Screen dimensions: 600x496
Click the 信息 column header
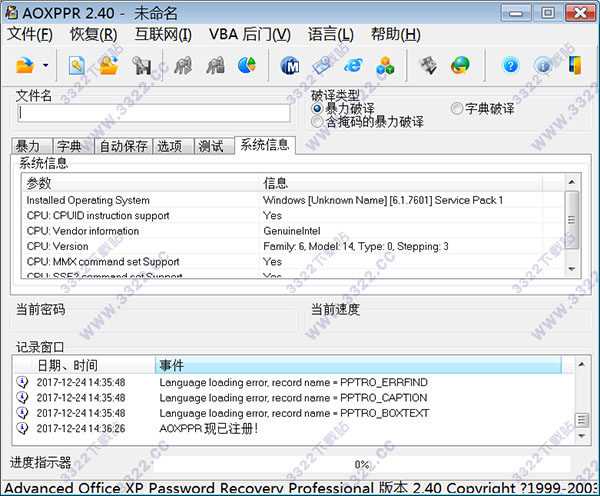coord(400,183)
